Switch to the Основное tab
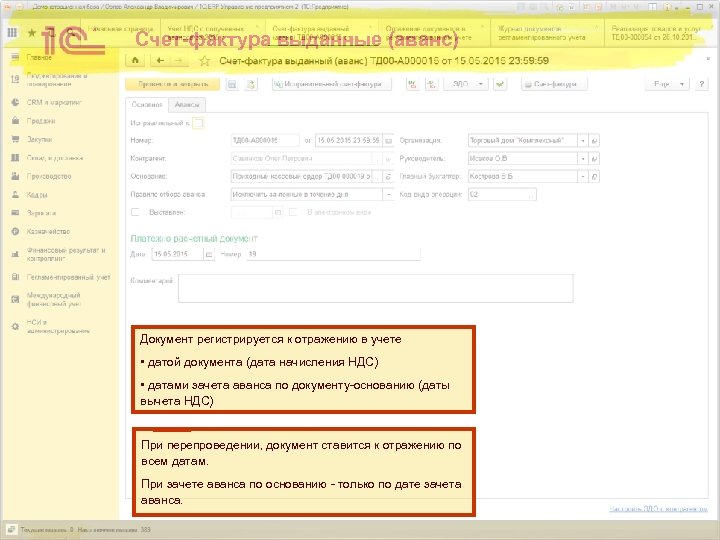 [x=147, y=105]
